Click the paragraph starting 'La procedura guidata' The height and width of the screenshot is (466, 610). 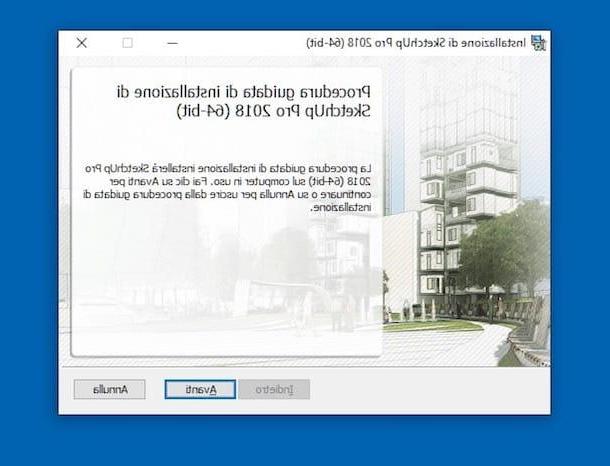coord(227,188)
